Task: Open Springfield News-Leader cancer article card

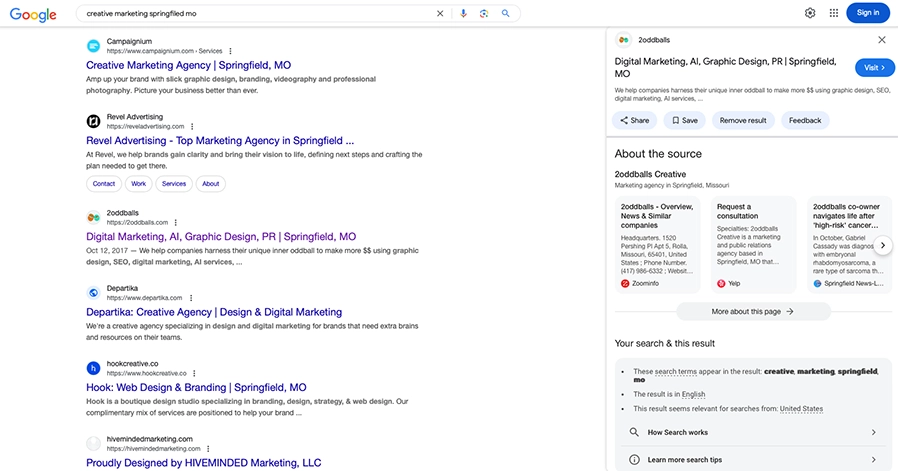Action: click(x=850, y=245)
